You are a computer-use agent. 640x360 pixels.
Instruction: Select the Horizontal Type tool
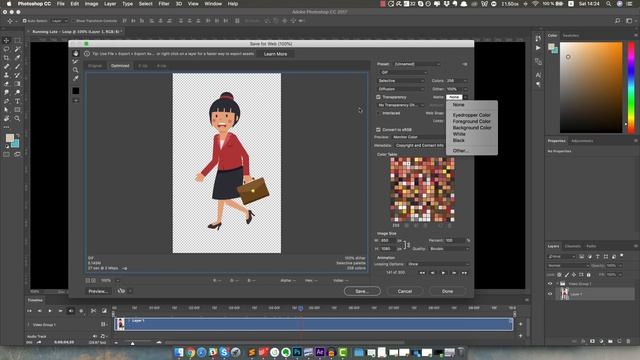[17, 101]
